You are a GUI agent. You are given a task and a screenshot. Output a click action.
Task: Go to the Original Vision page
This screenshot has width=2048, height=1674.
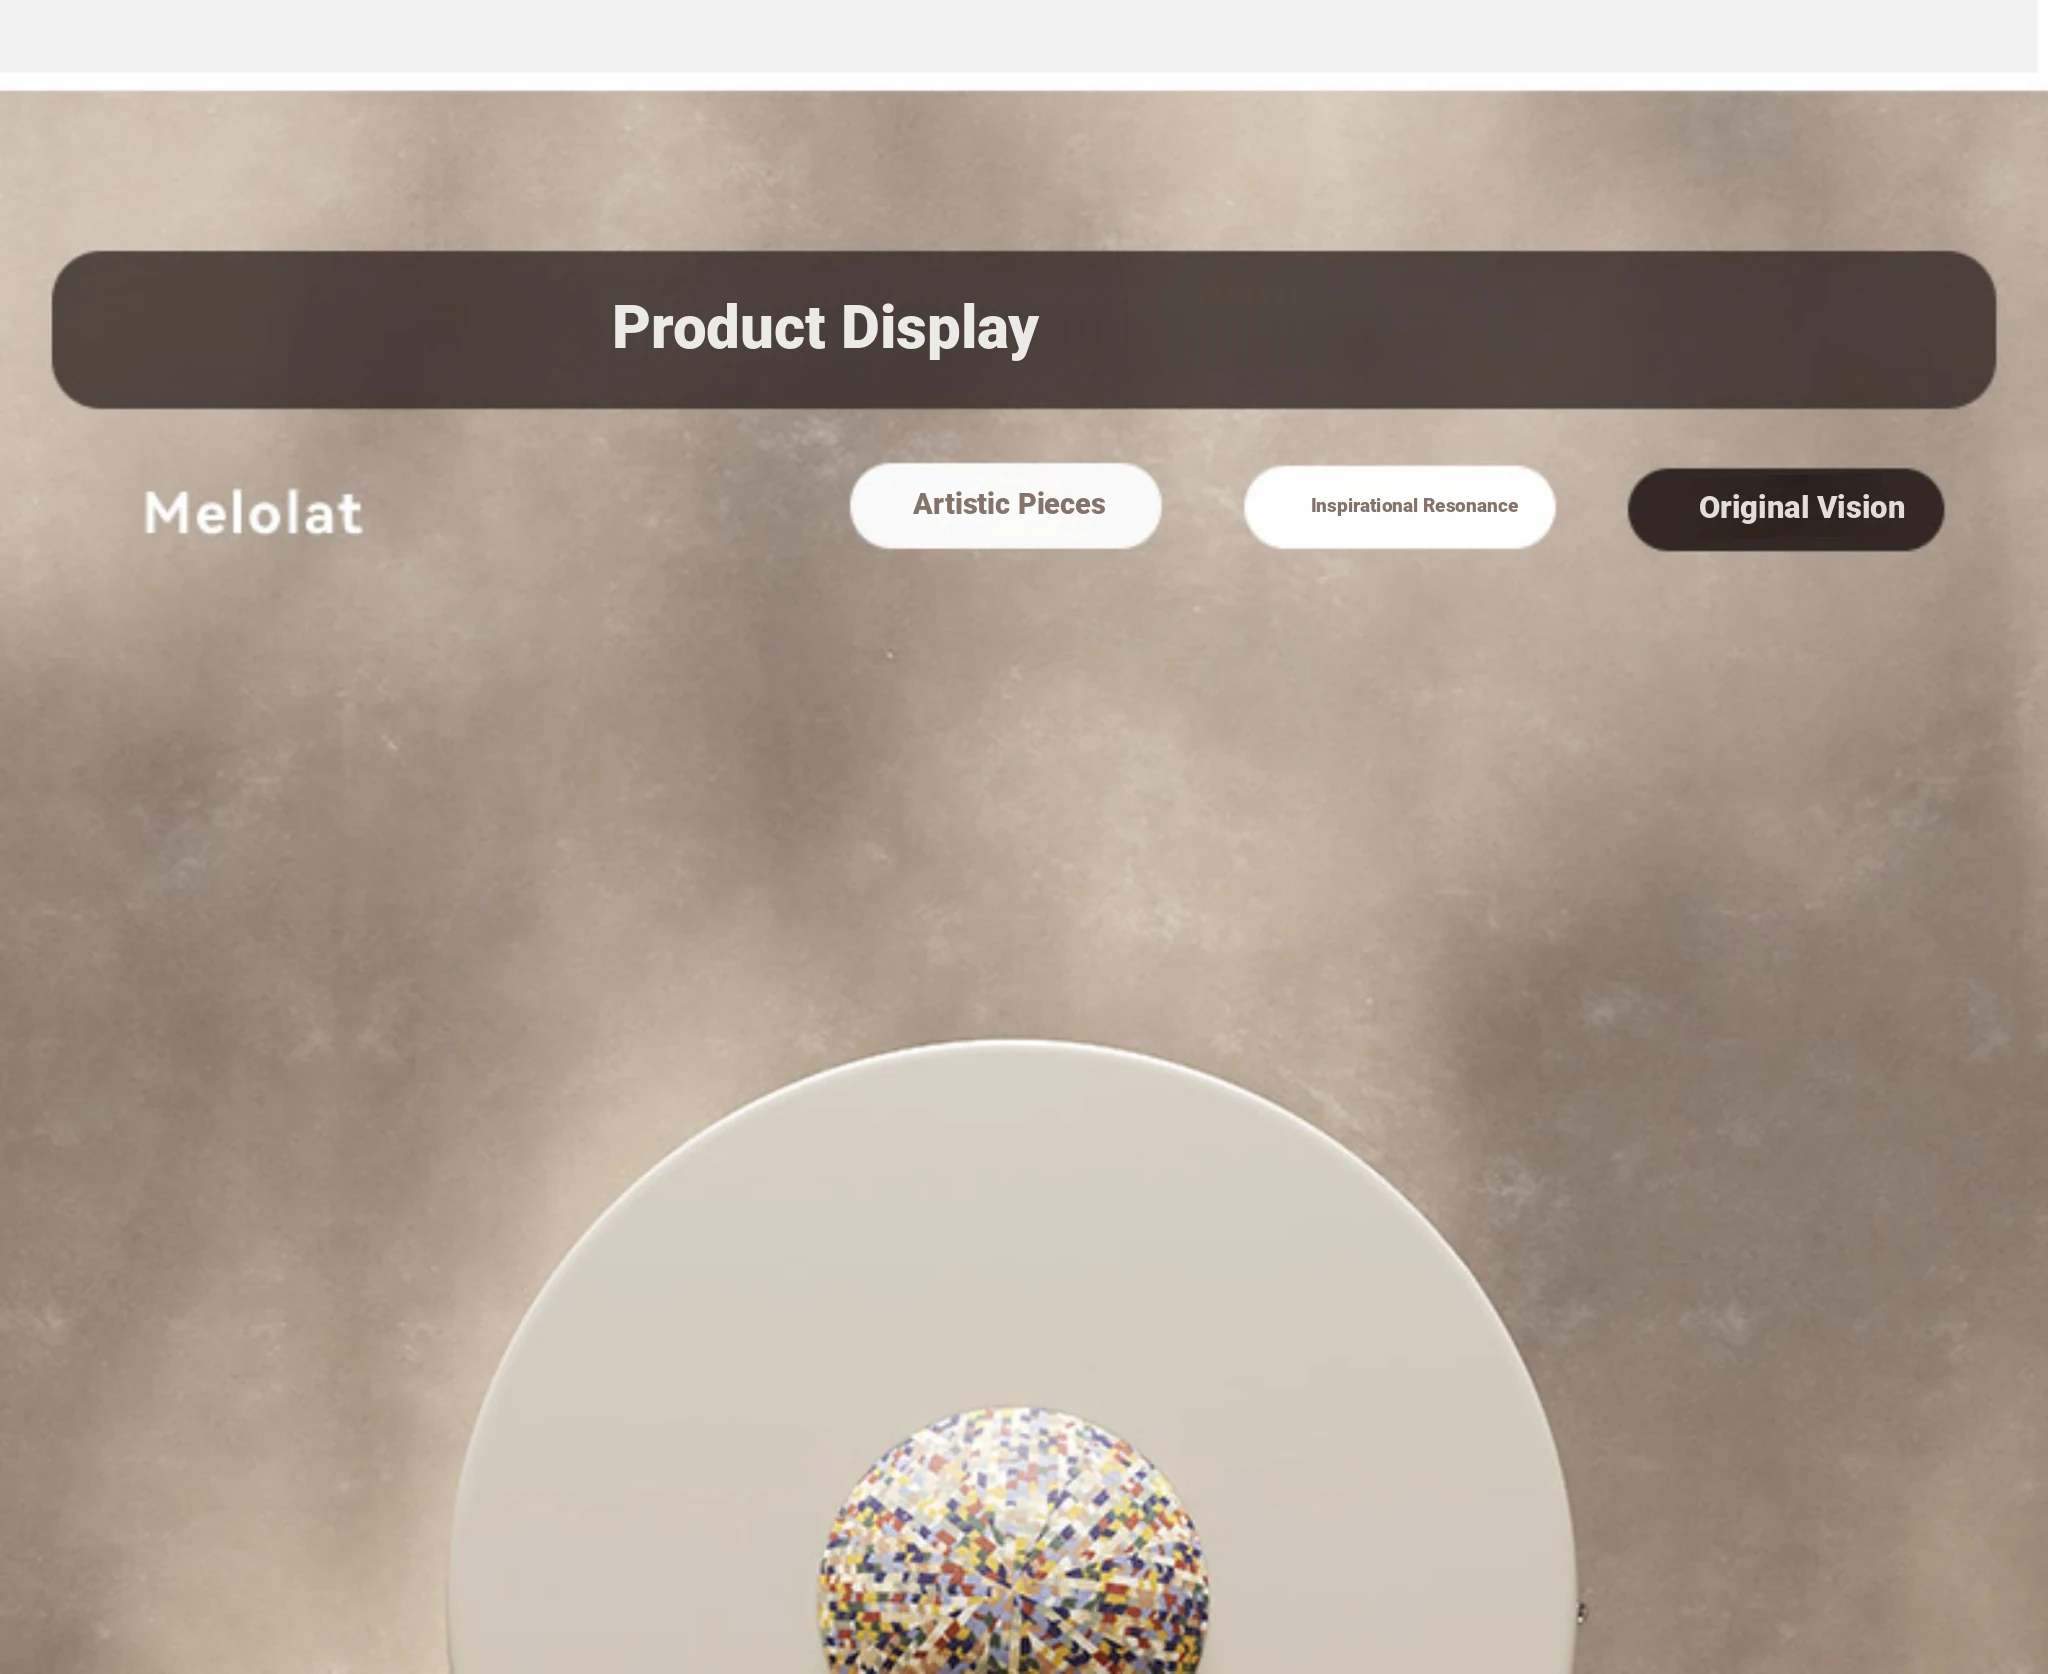click(1785, 509)
